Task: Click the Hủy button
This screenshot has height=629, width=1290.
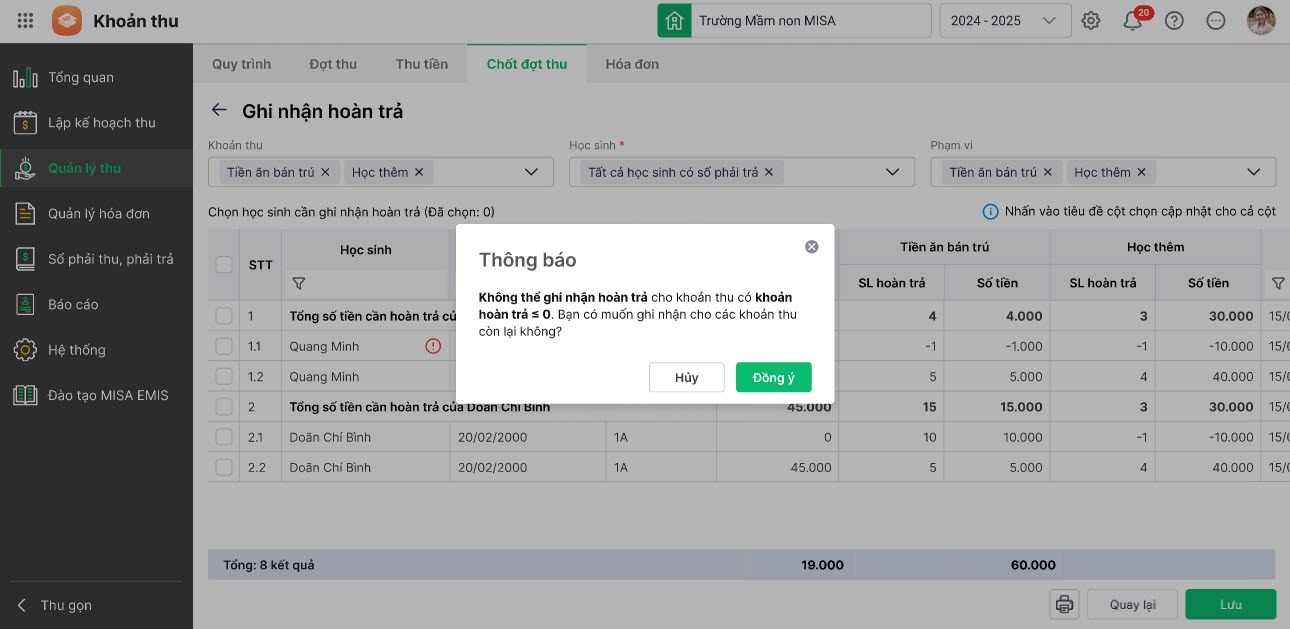Action: (x=686, y=377)
